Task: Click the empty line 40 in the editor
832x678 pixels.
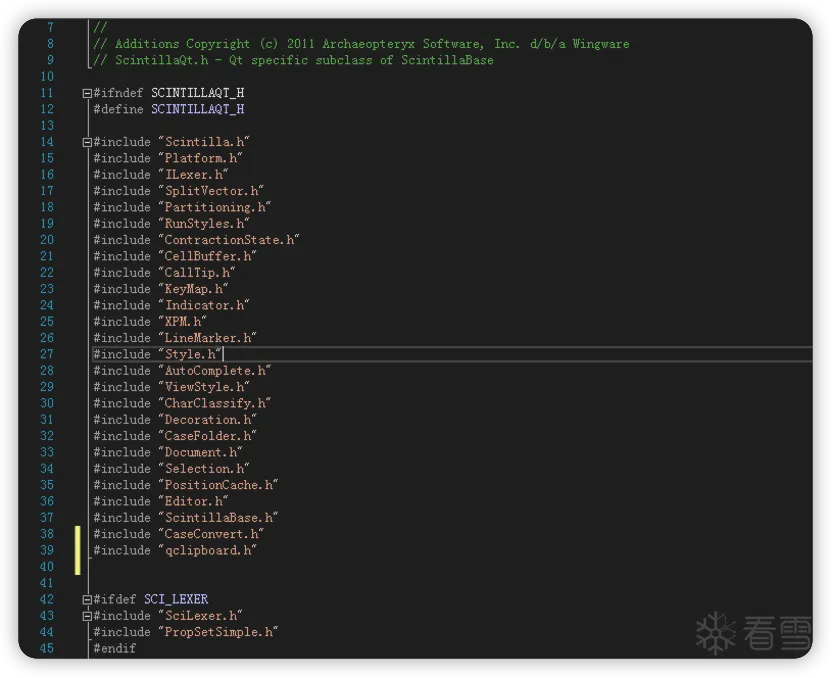Action: tap(452, 567)
